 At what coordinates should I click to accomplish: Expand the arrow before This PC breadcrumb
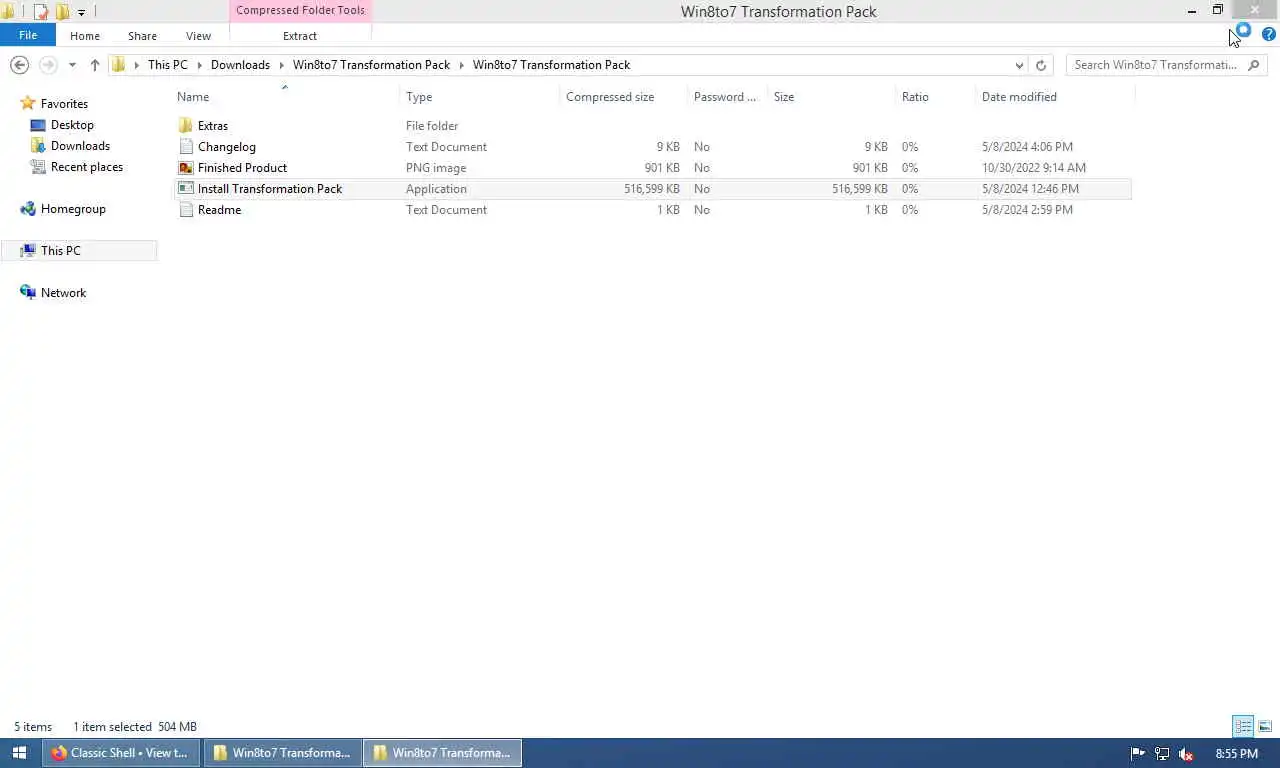137,65
